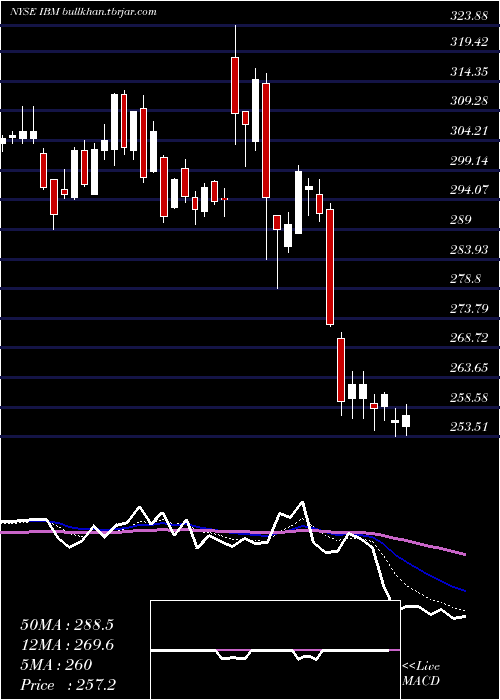Click the red candle at the chart's highest peak
The image size is (500, 700).
click(x=235, y=85)
